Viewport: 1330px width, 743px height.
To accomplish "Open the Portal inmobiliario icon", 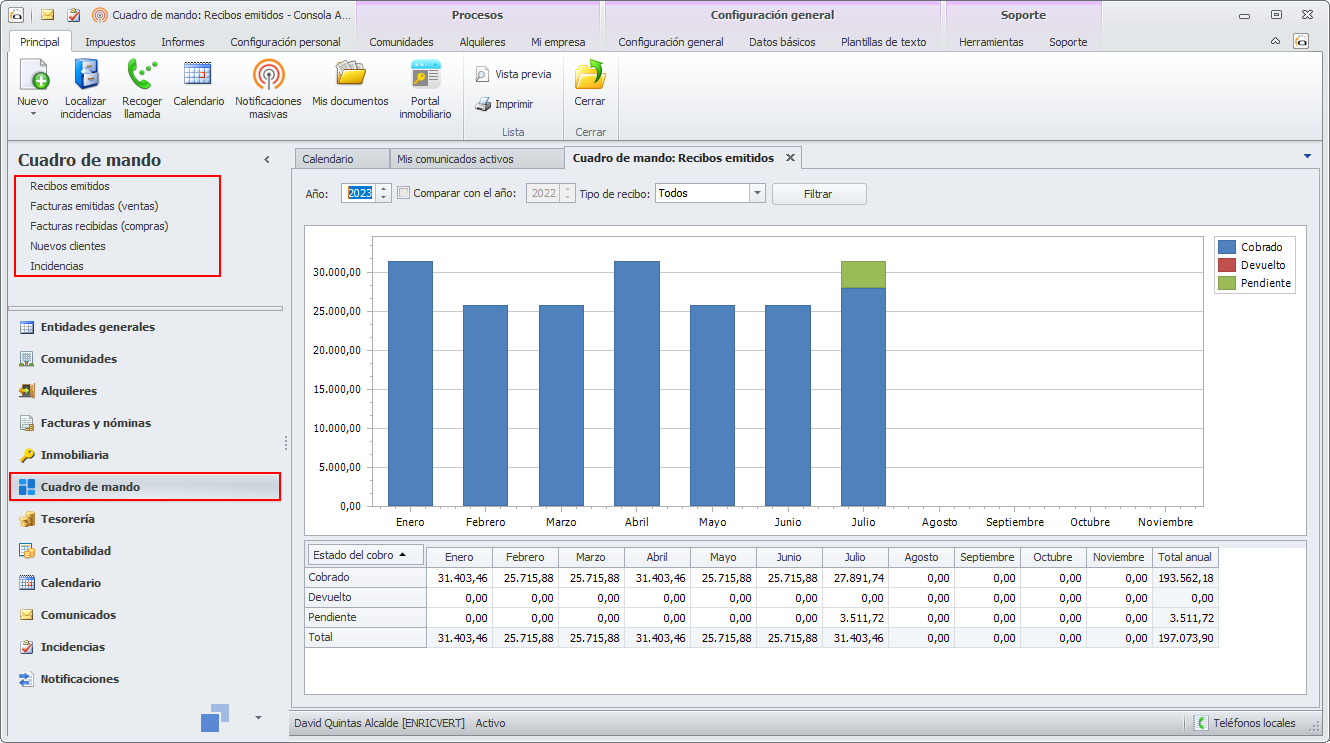I will tap(425, 75).
